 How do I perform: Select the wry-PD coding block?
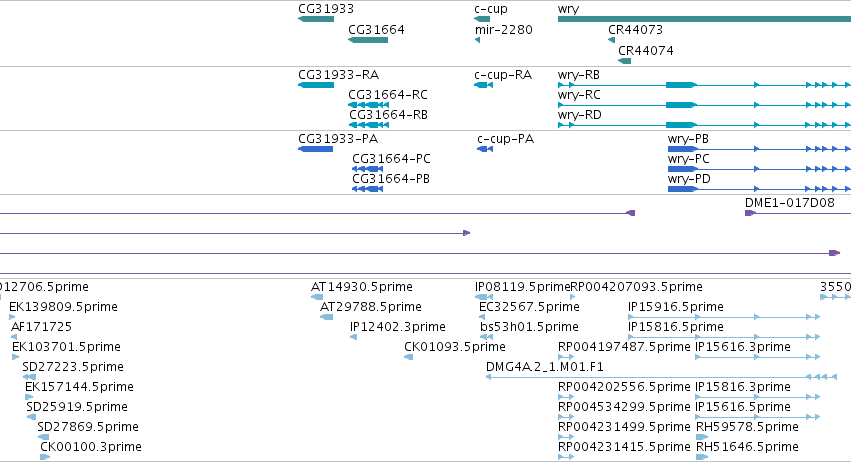click(x=682, y=189)
